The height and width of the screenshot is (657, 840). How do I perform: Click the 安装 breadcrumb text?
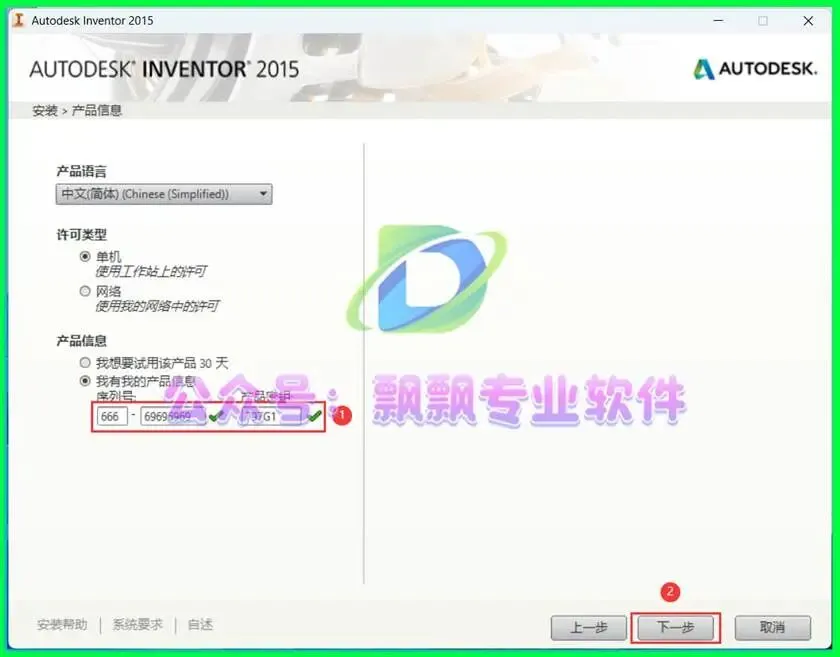(44, 110)
